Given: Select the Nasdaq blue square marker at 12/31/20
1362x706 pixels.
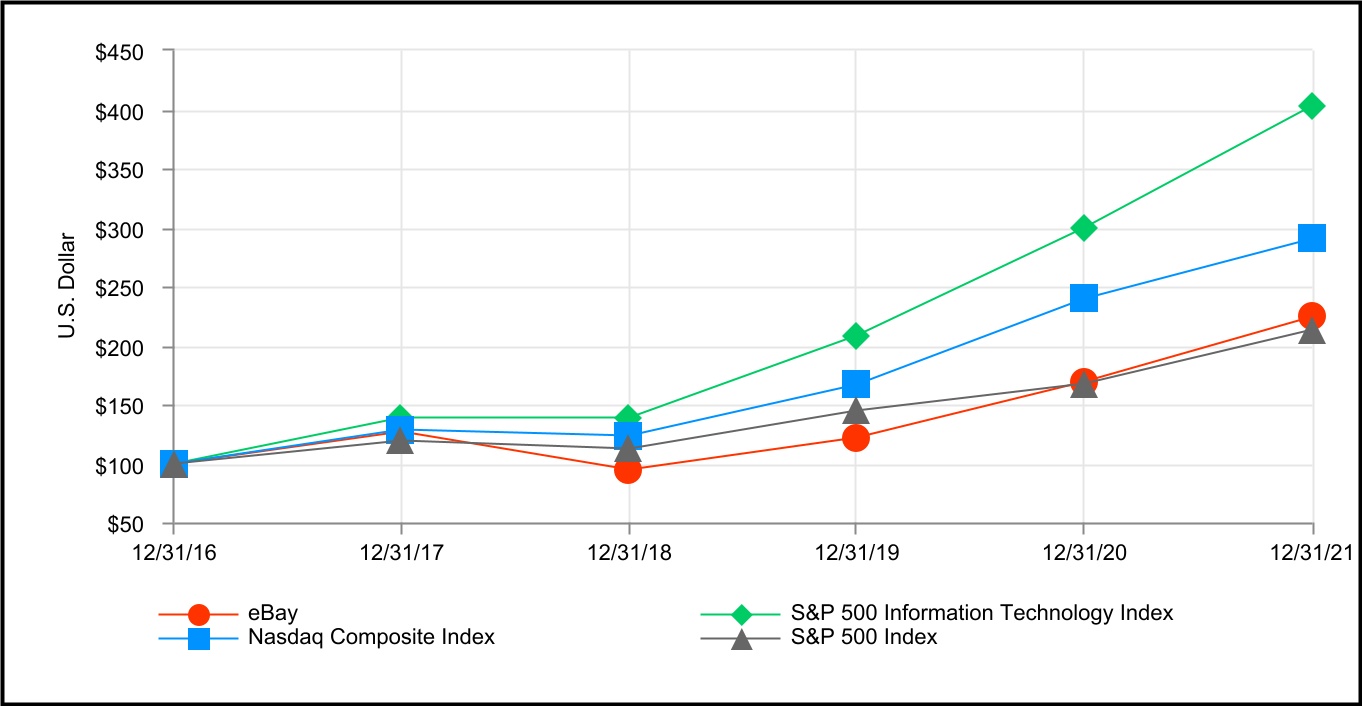Looking at the screenshot, I should click(x=1084, y=297).
